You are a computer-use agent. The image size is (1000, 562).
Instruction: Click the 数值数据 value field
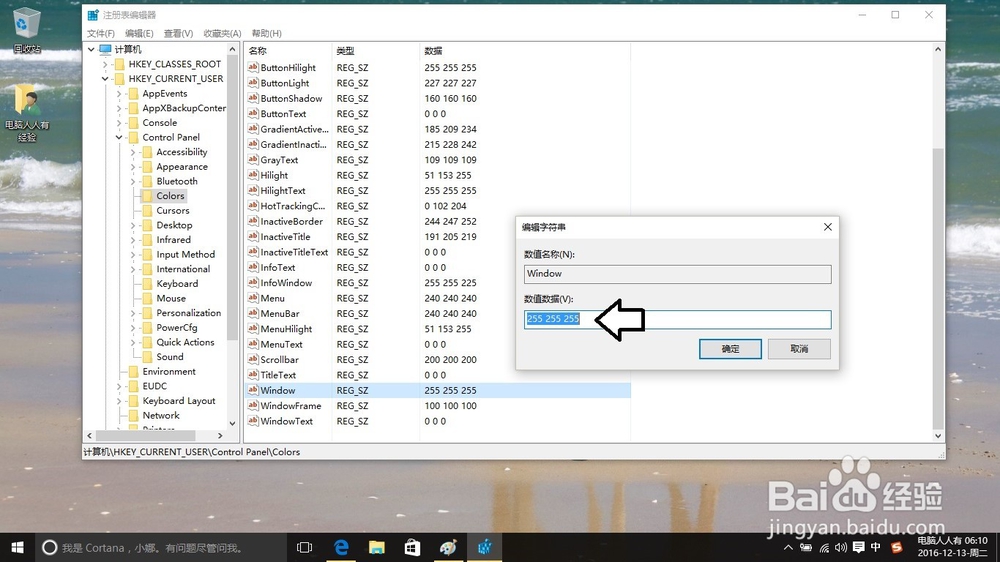pyautogui.click(x=677, y=319)
